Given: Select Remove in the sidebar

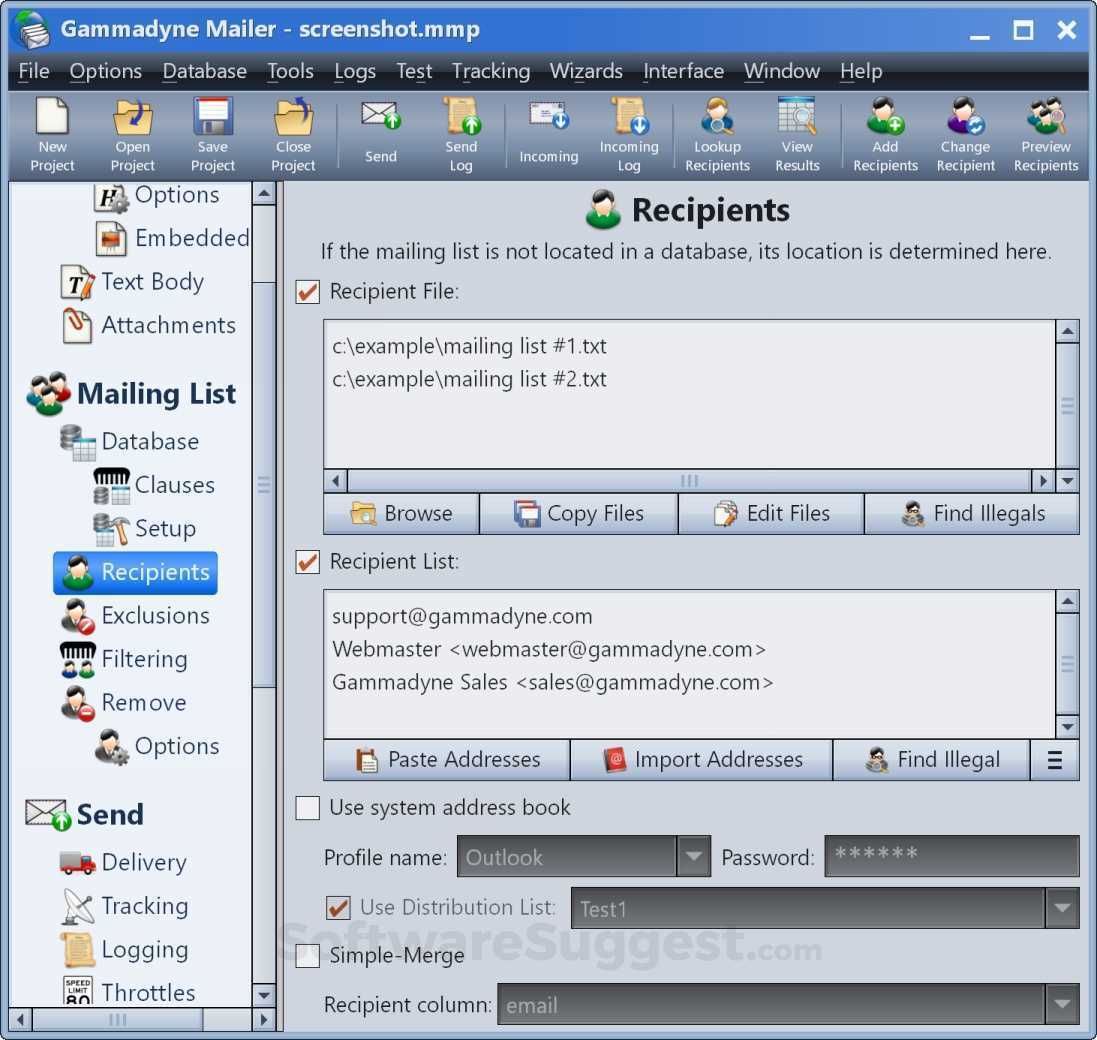Looking at the screenshot, I should 124,702.
